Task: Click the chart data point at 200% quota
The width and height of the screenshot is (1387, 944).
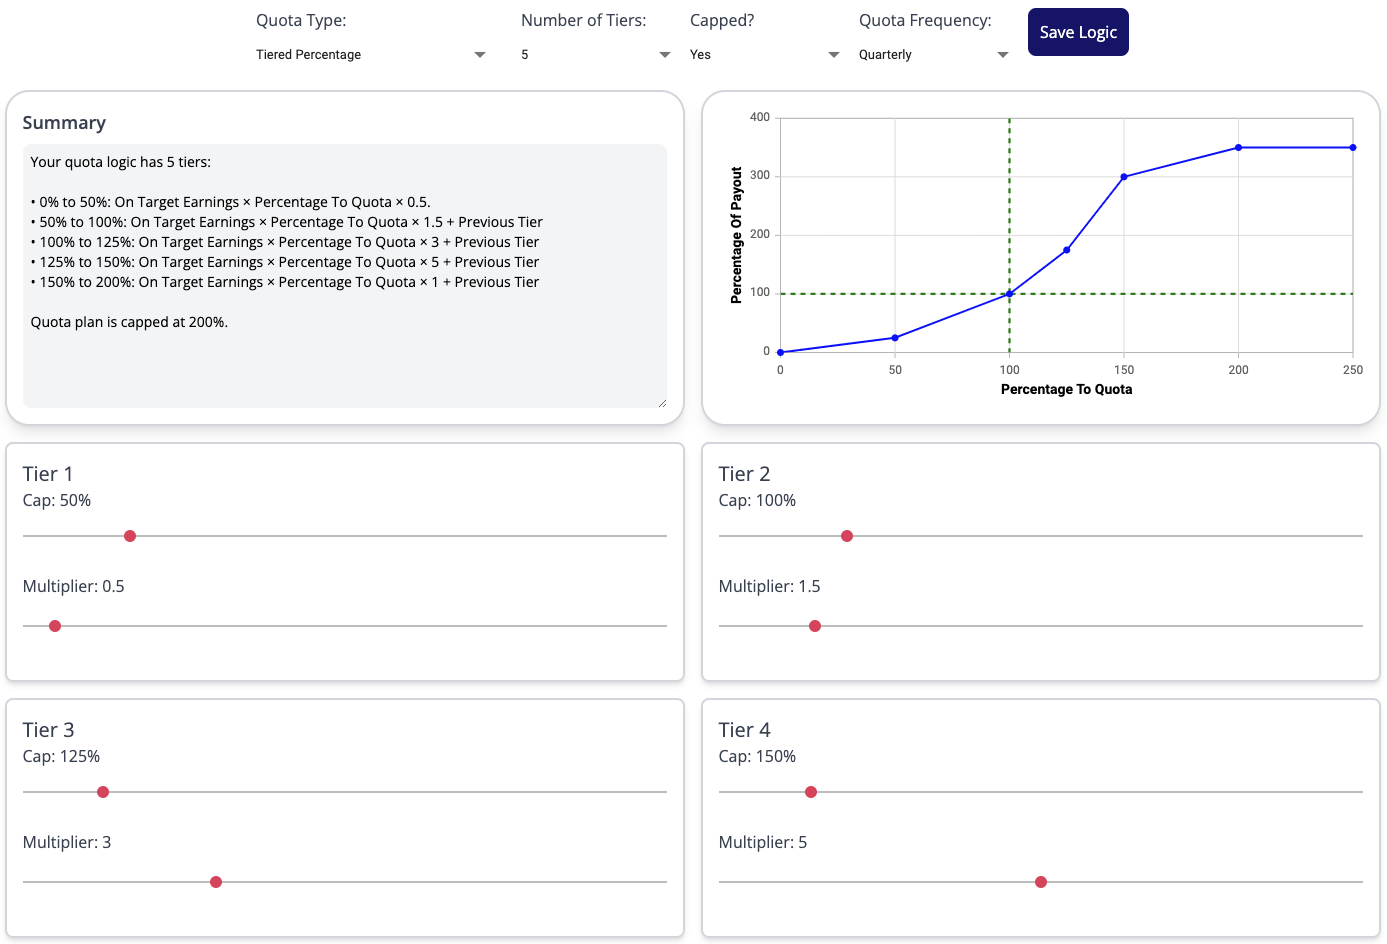Action: (x=1238, y=148)
